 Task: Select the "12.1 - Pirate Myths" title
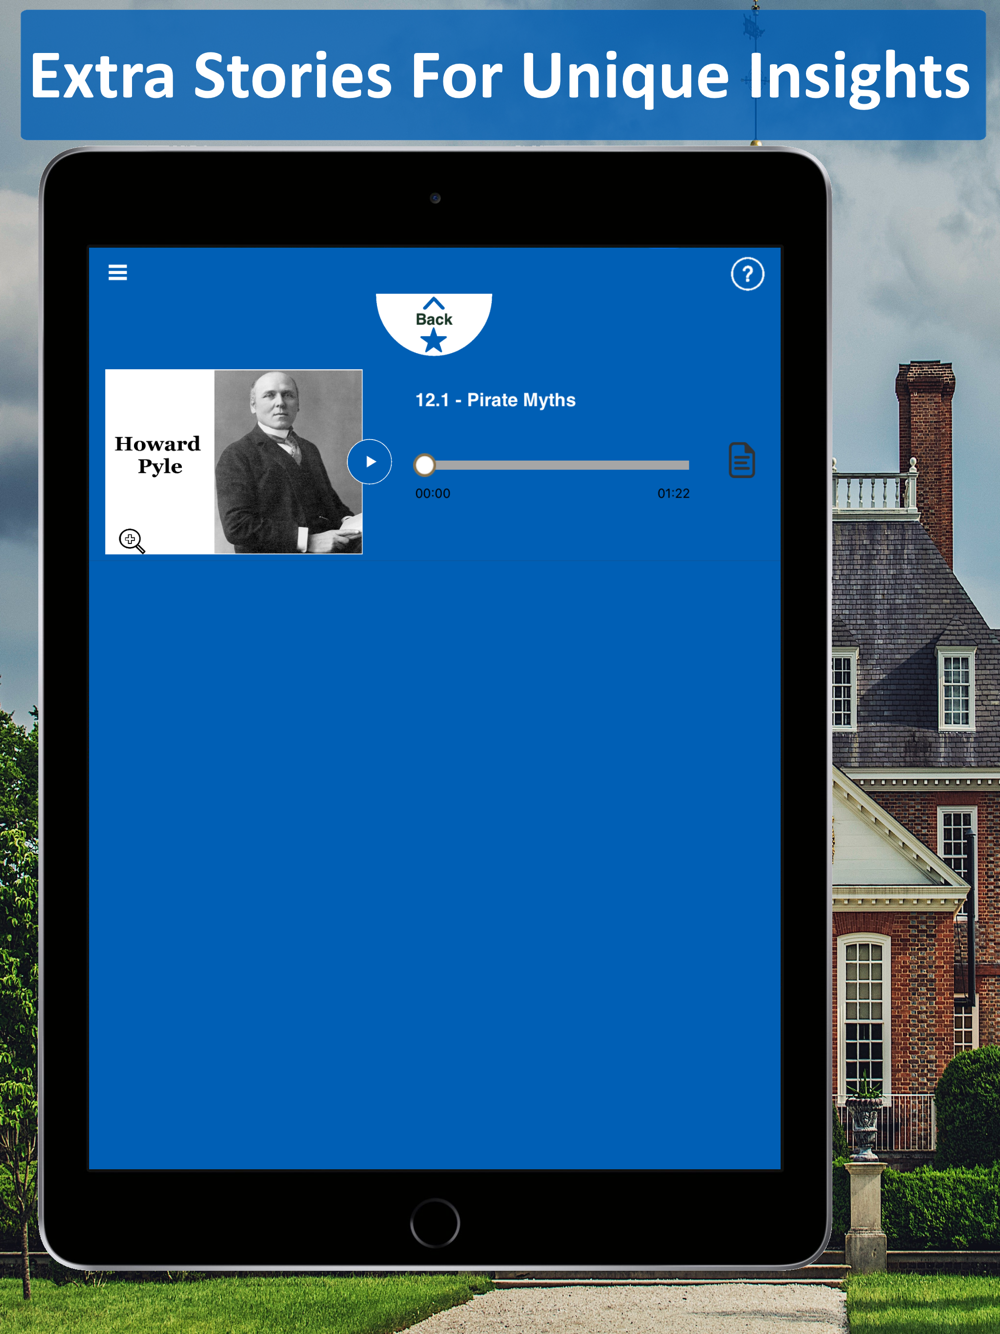495,400
